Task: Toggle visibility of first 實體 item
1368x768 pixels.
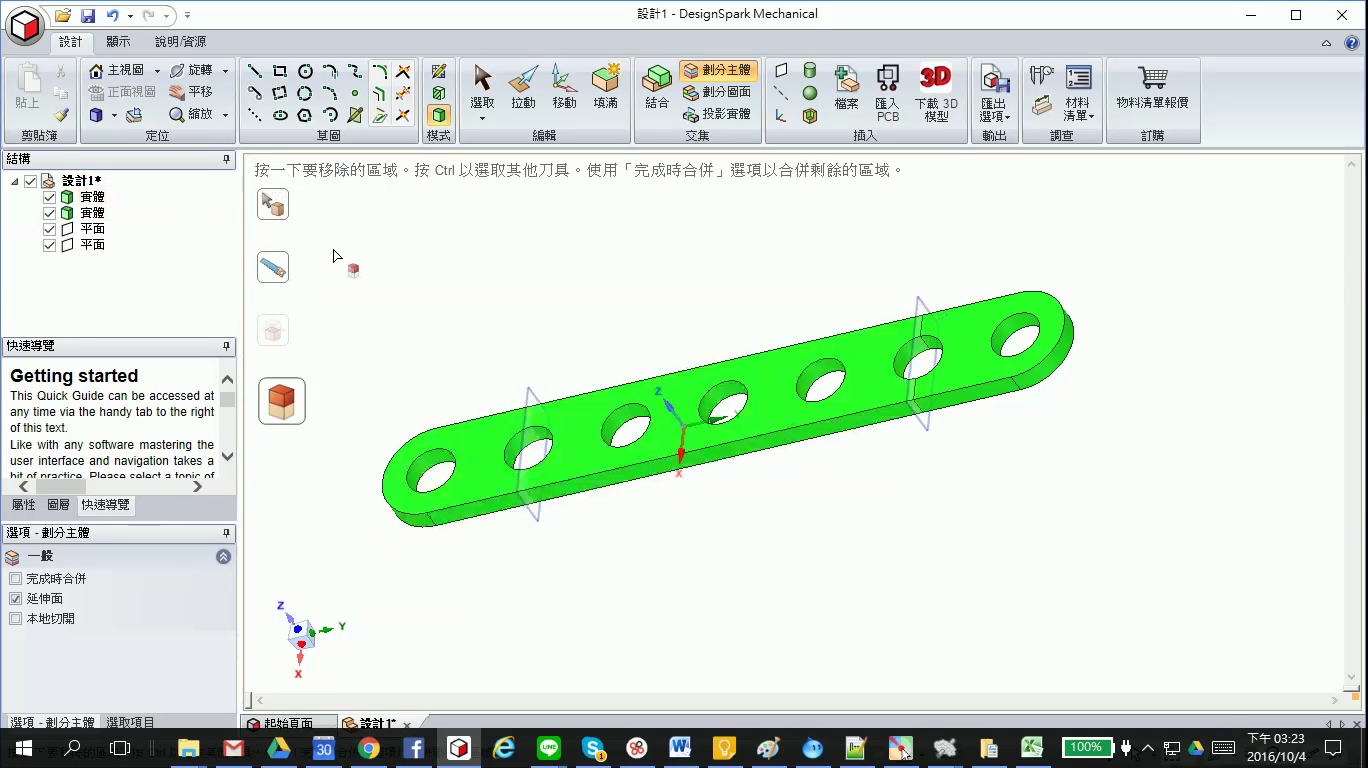Action: (x=50, y=197)
